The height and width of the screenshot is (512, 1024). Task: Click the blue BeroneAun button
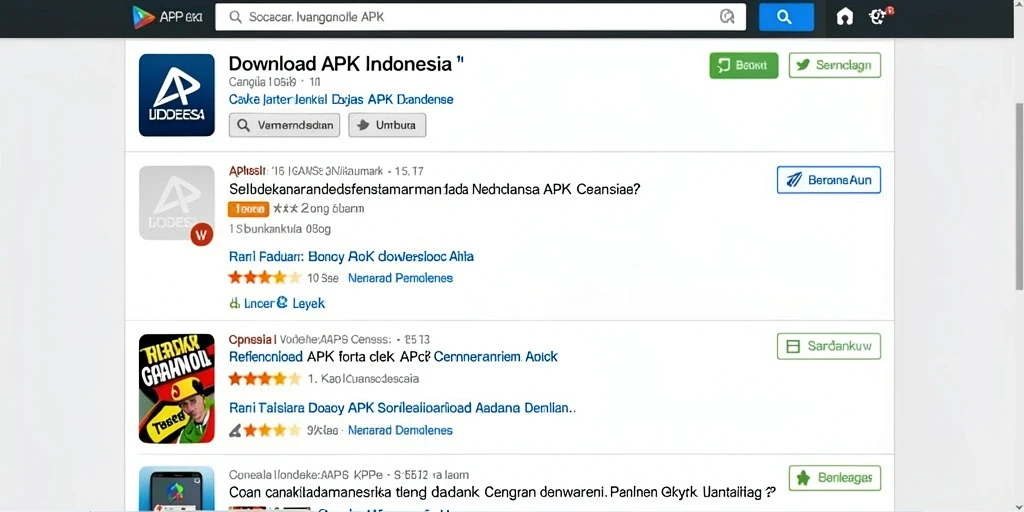pyautogui.click(x=829, y=180)
